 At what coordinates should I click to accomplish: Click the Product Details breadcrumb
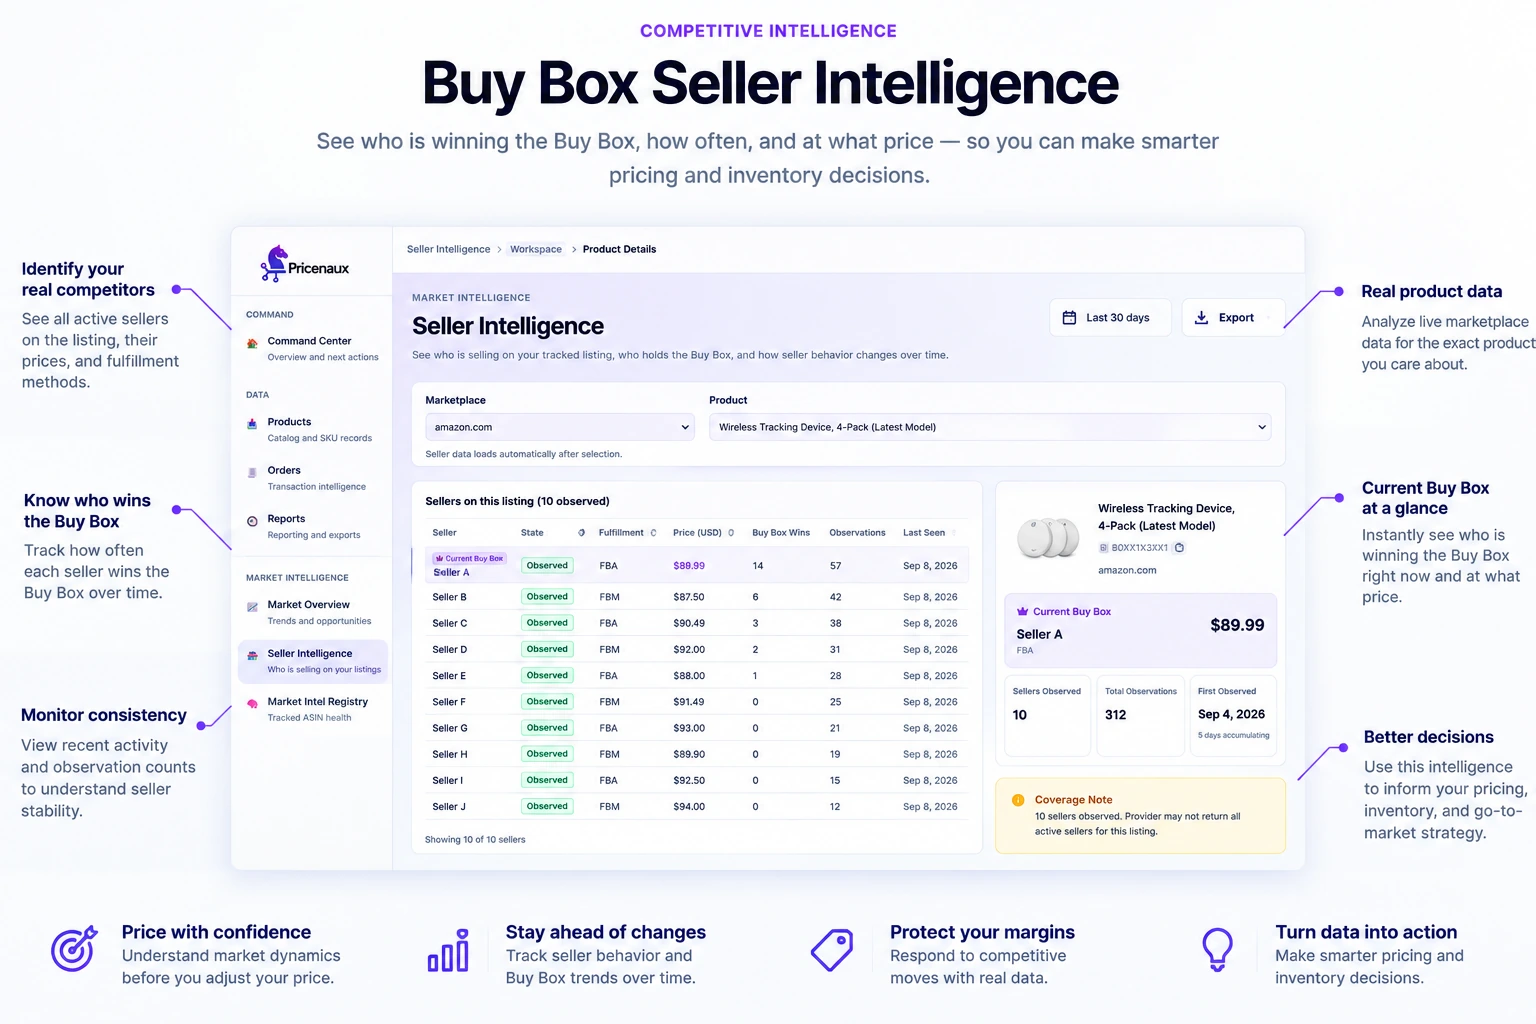pos(619,249)
